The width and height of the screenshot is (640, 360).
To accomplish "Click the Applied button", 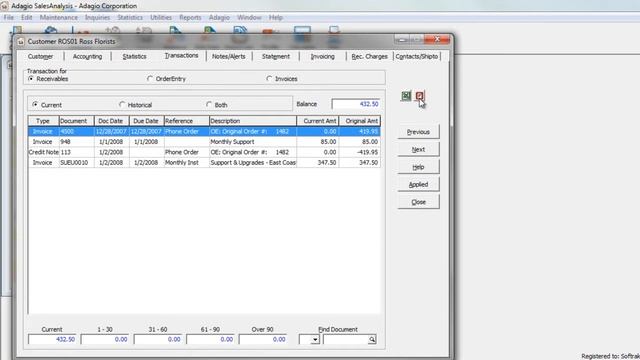I will [418, 184].
